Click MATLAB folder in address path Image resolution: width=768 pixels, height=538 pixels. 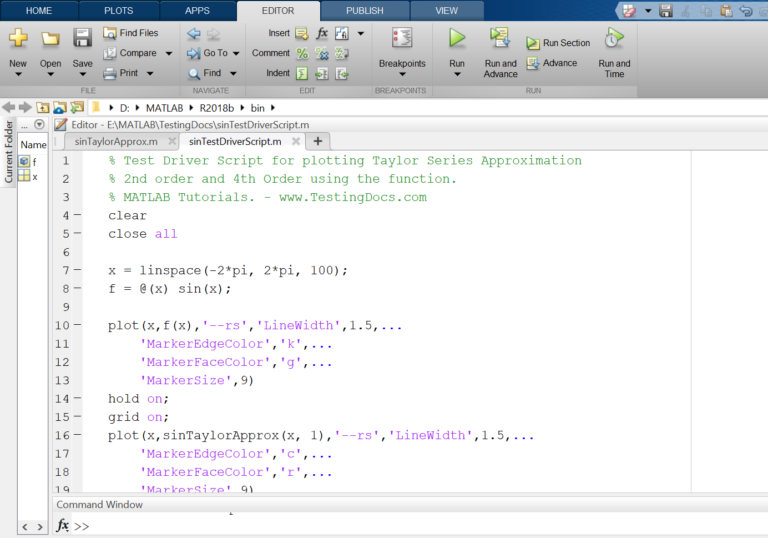[x=165, y=108]
